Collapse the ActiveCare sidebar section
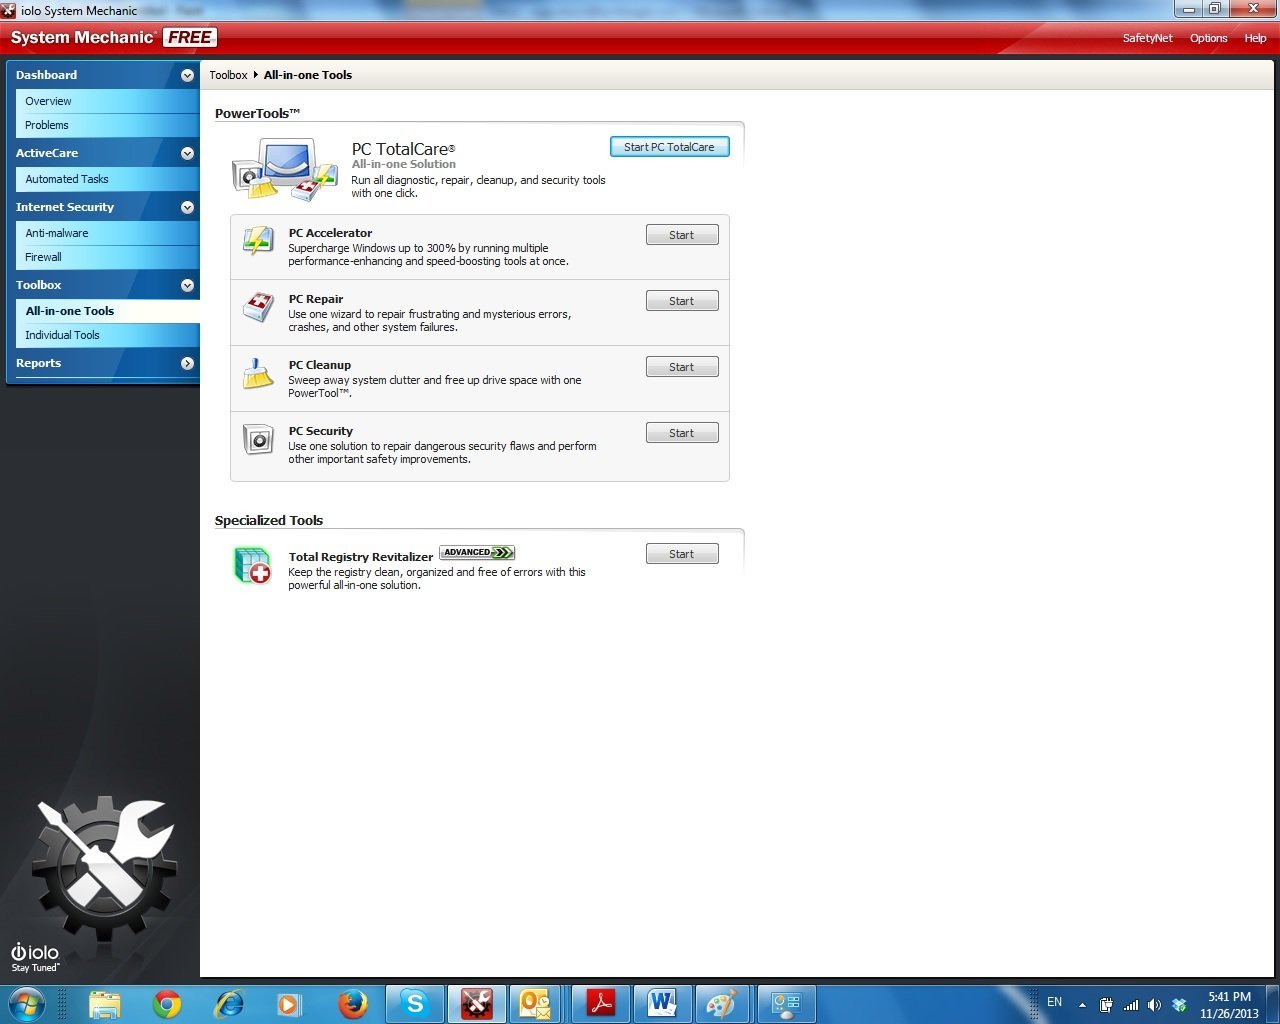 click(187, 153)
